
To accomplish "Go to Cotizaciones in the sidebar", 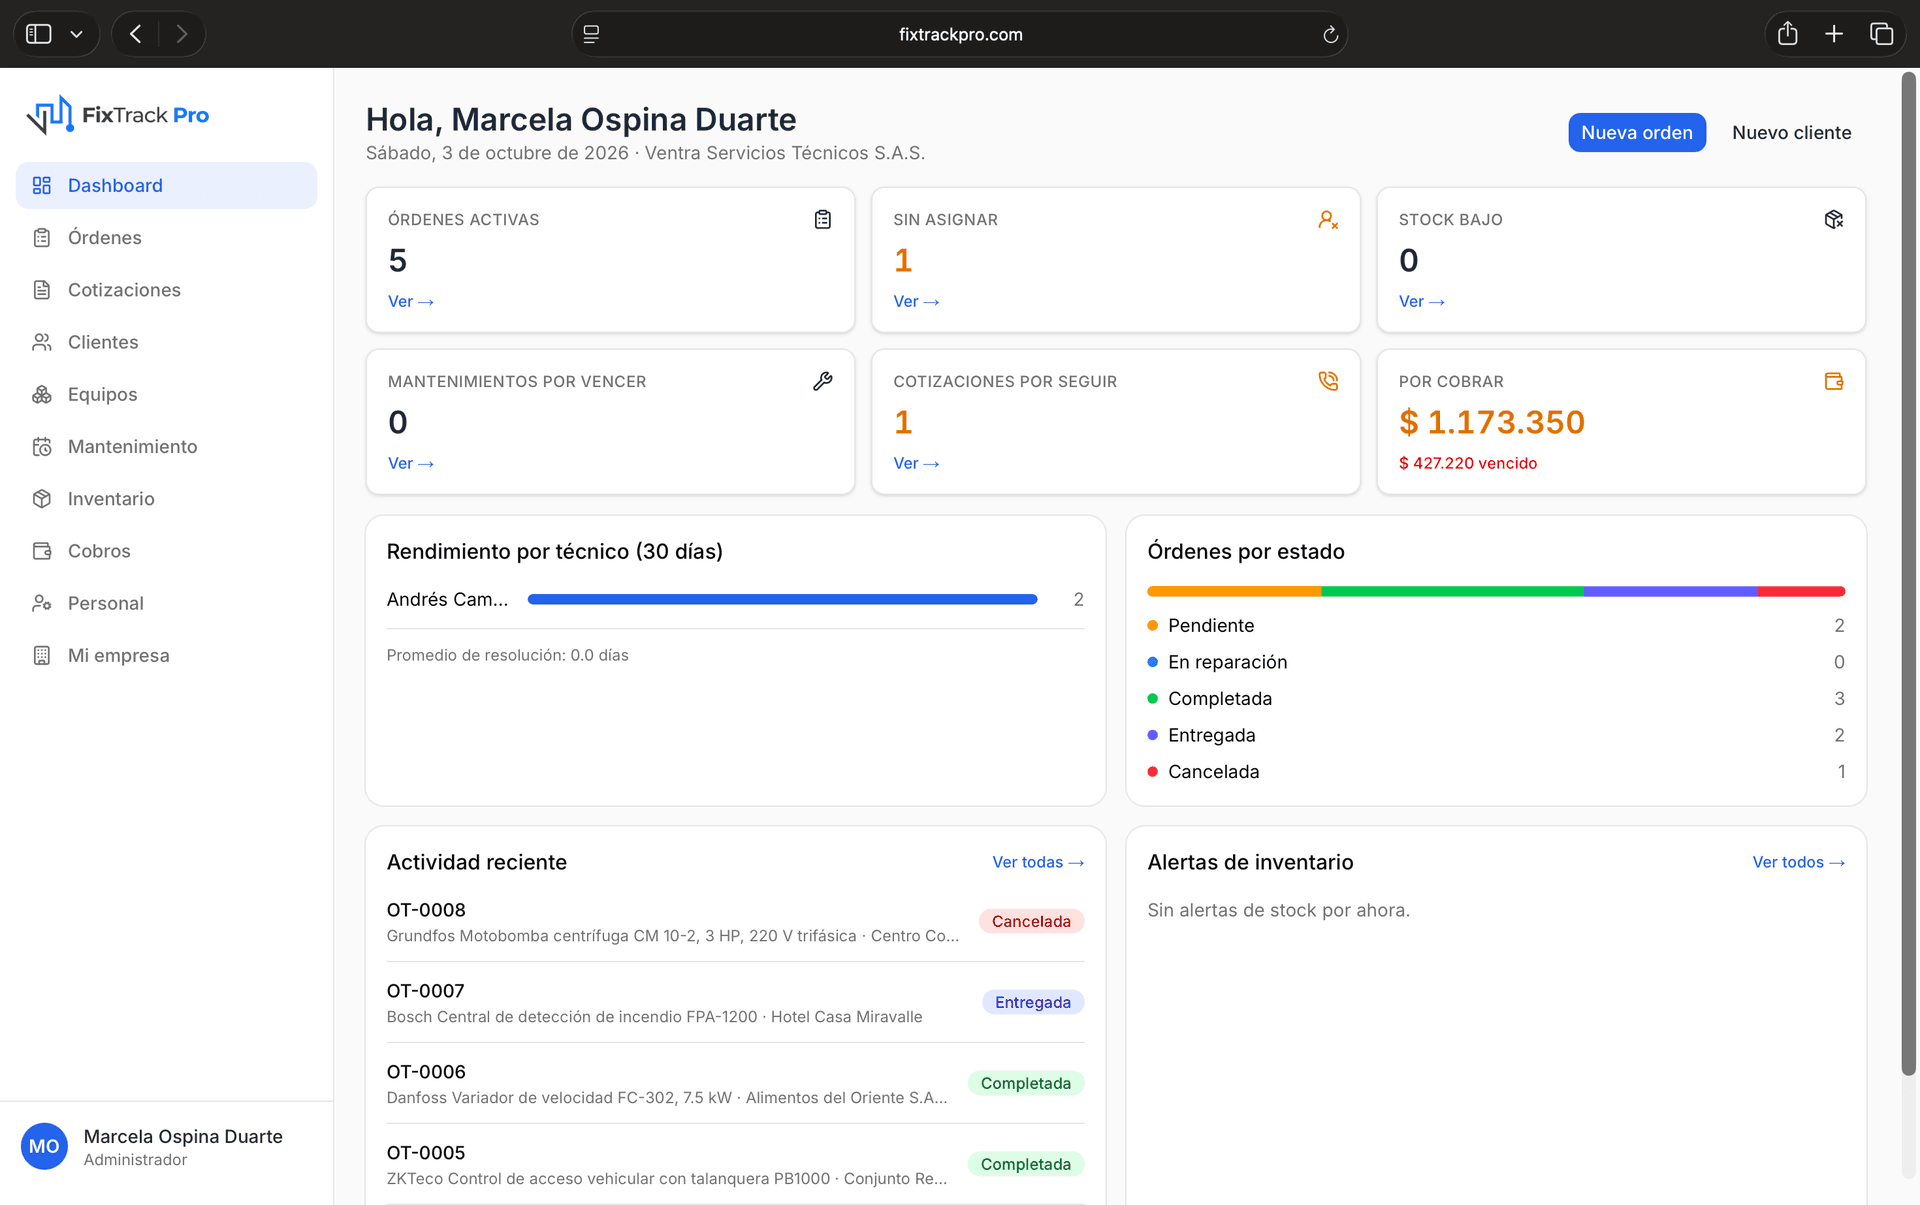I will 166,290.
